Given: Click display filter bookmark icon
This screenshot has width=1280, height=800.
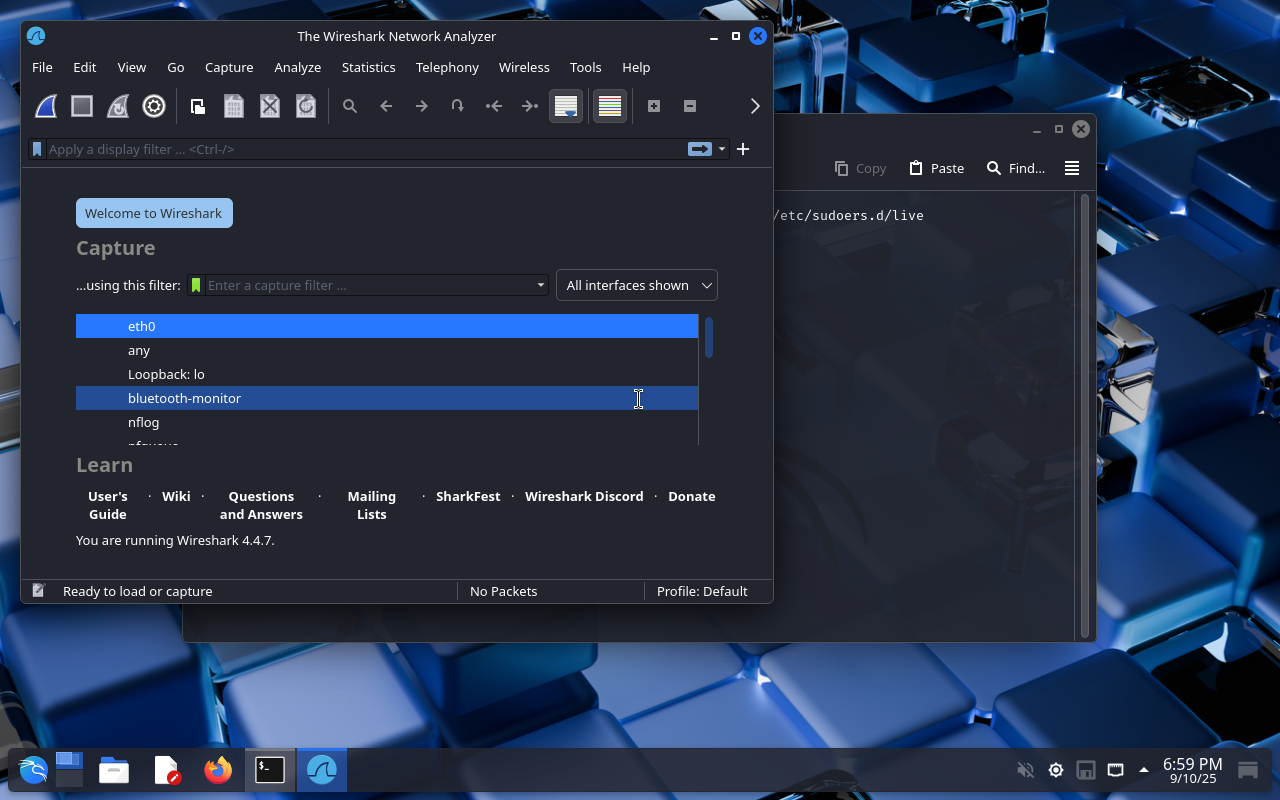Looking at the screenshot, I should point(37,149).
